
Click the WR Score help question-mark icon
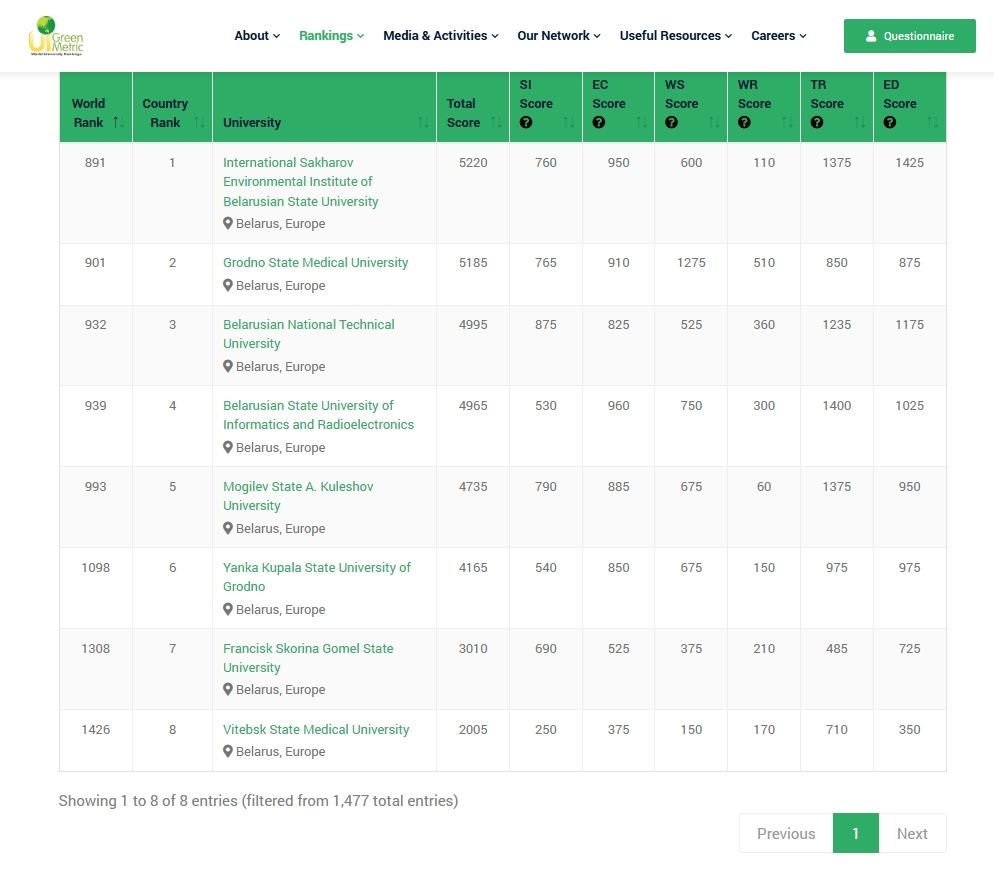click(x=744, y=123)
